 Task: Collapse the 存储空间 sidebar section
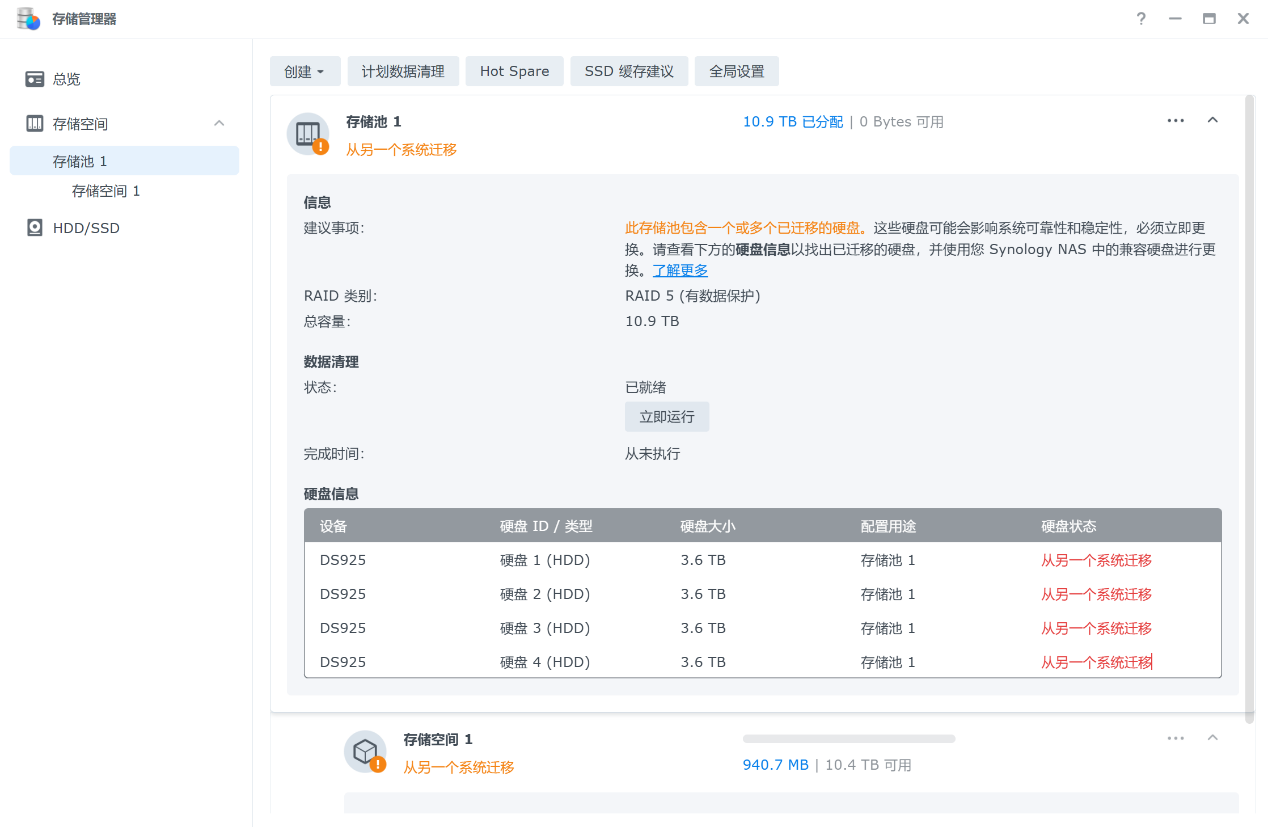[x=219, y=123]
